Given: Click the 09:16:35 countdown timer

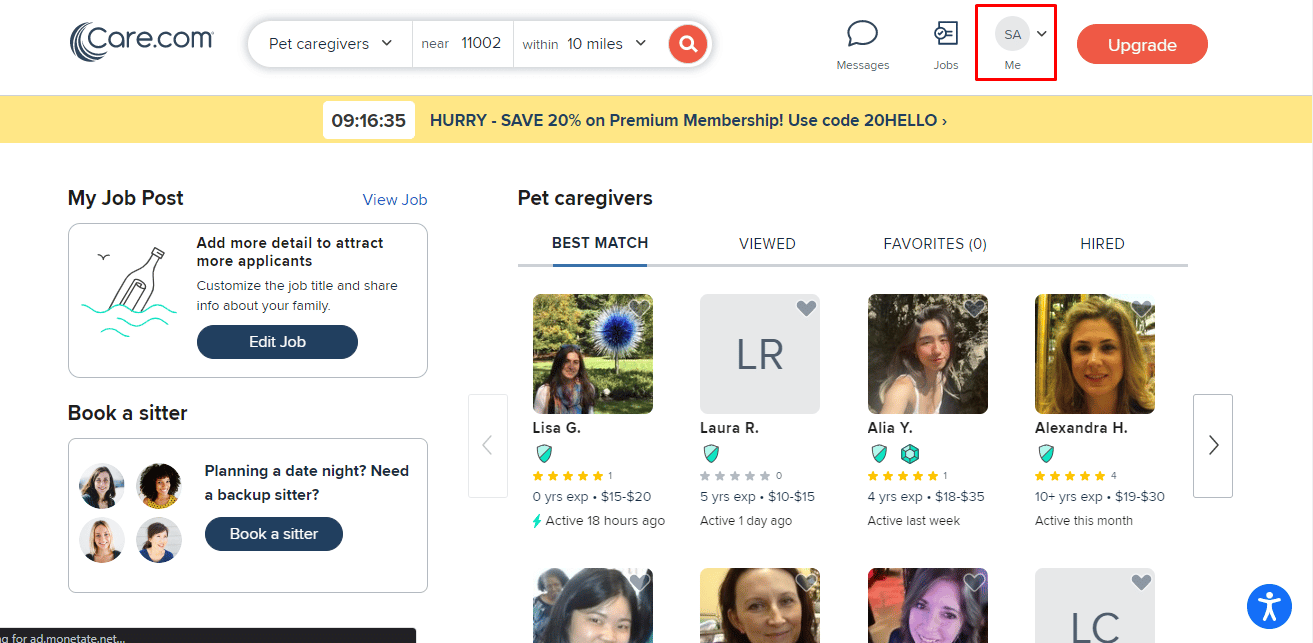Looking at the screenshot, I should point(368,121).
